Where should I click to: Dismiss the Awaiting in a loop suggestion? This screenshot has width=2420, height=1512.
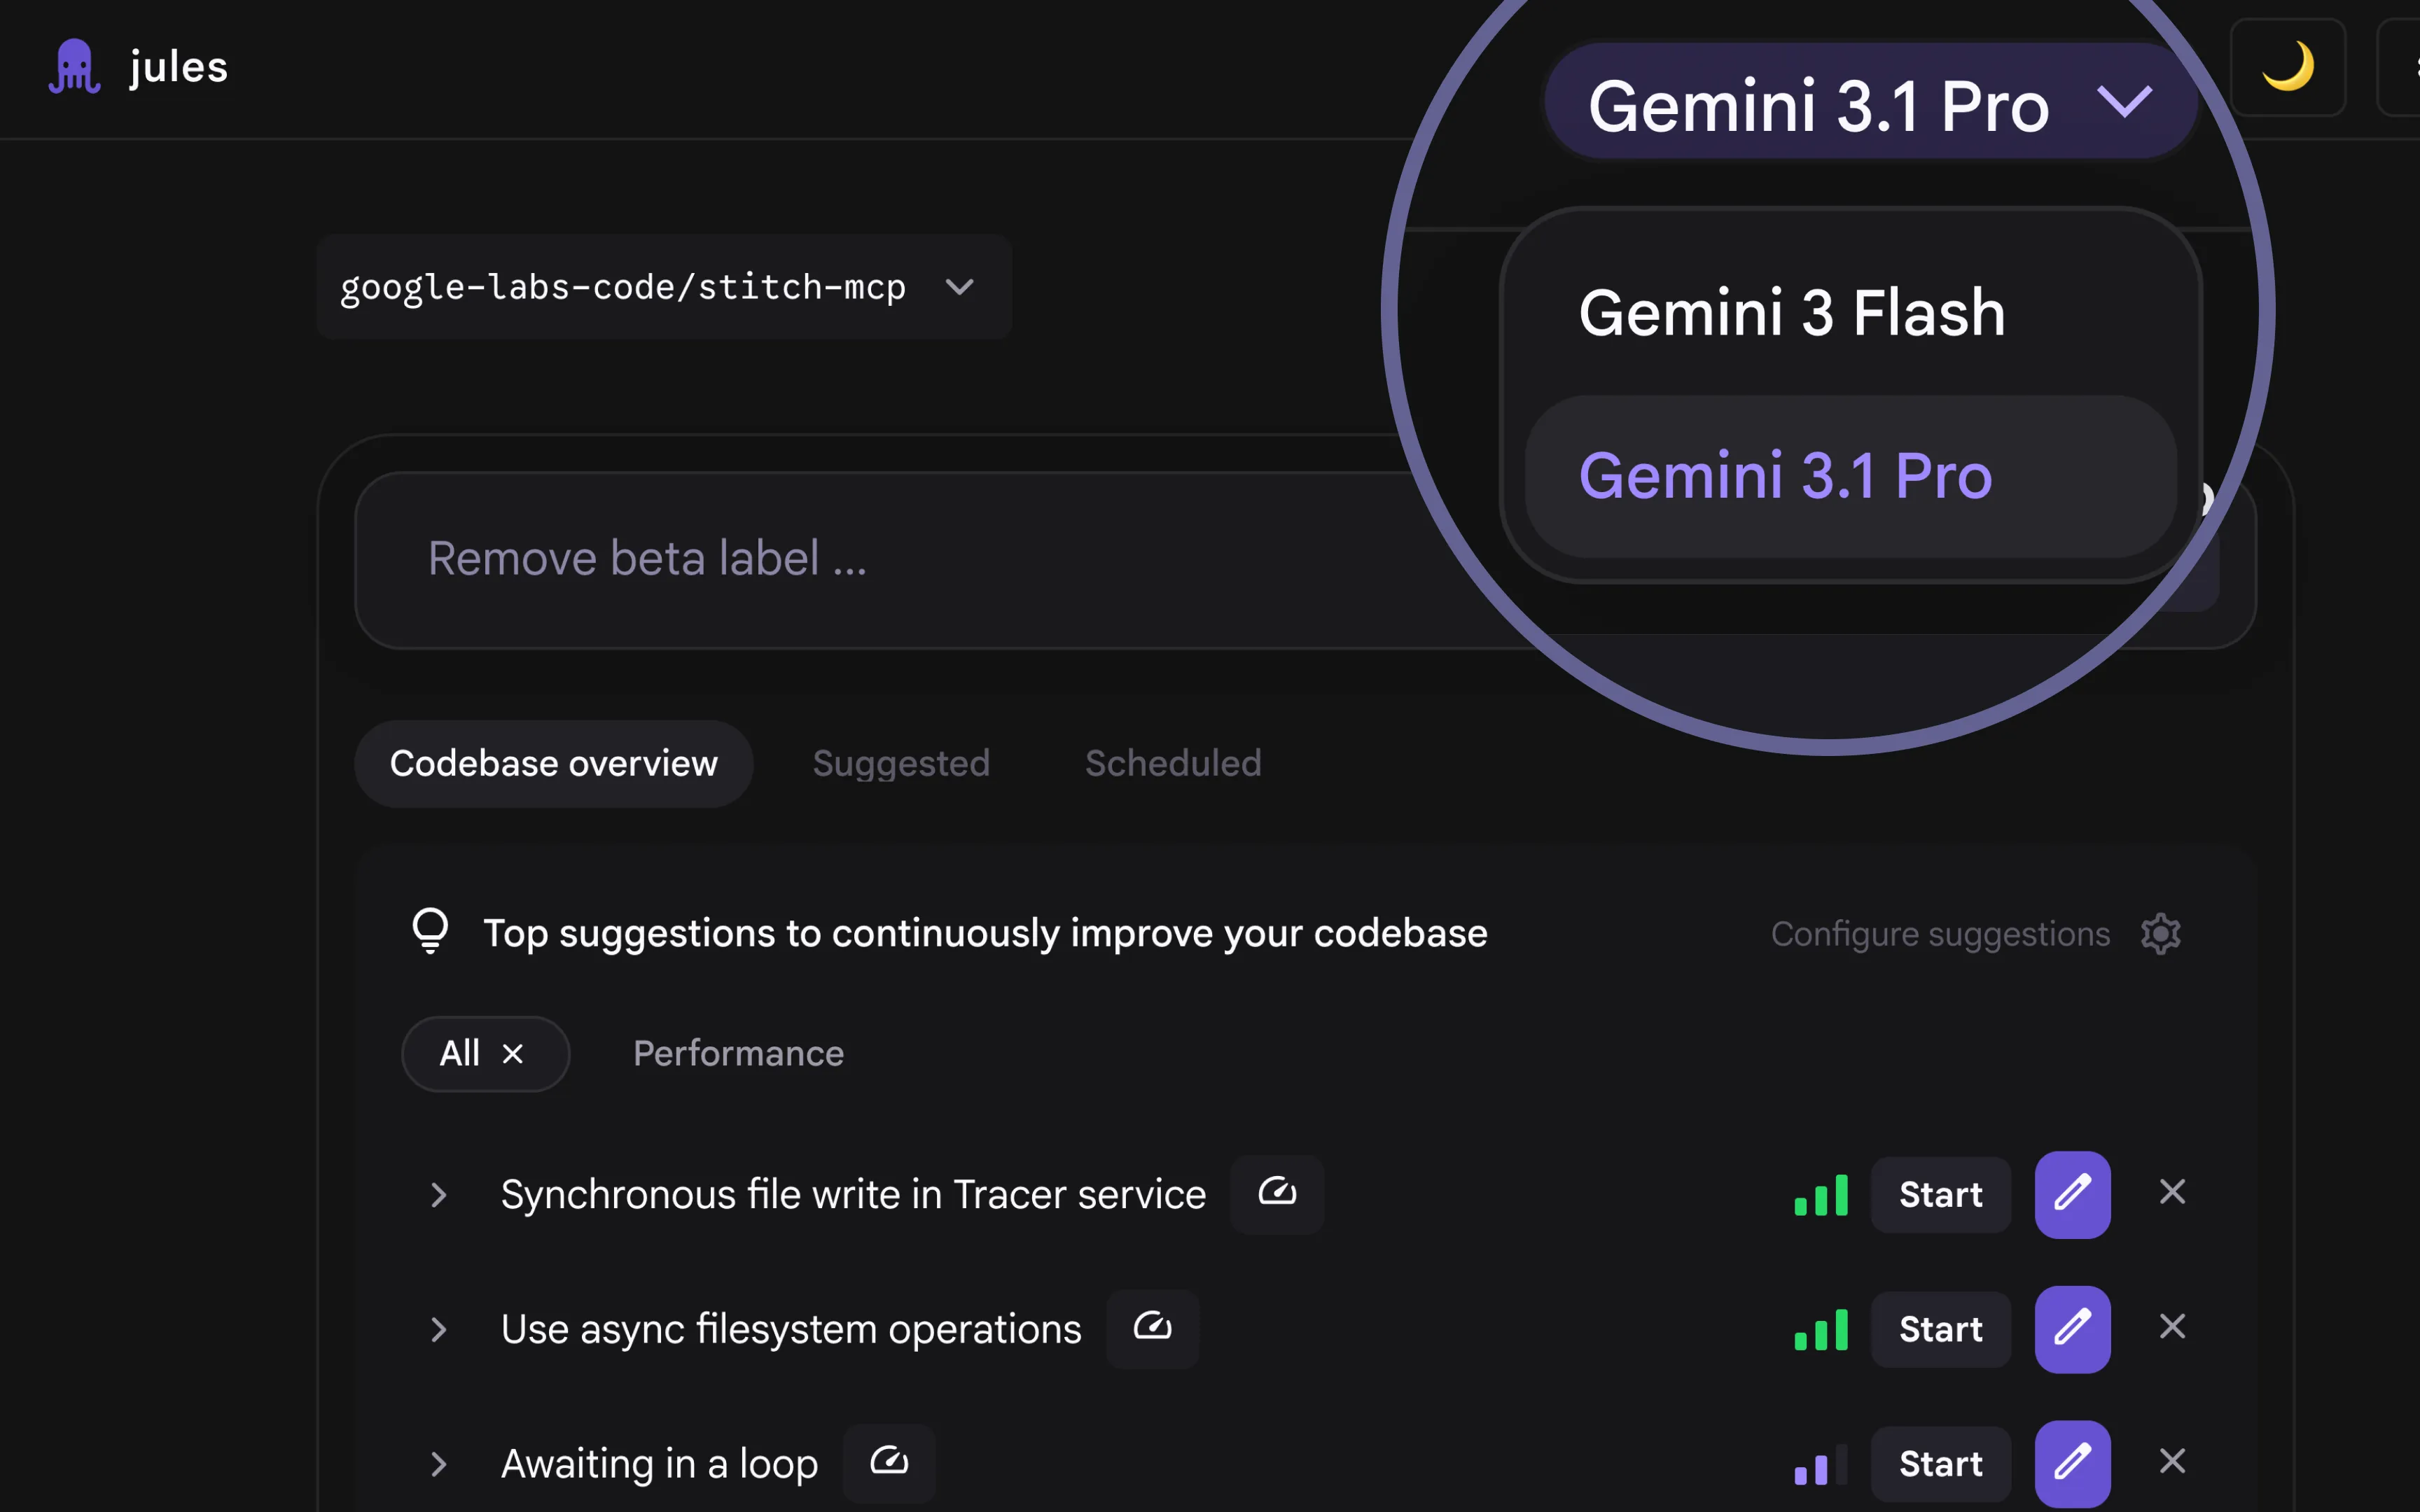point(2172,1461)
